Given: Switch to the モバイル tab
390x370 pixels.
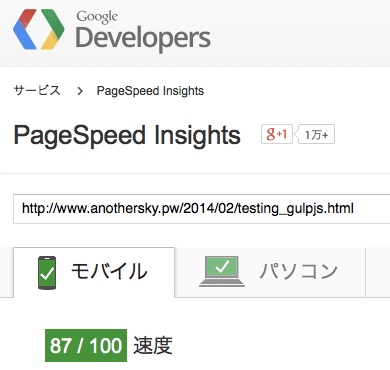Looking at the screenshot, I should (x=94, y=272).
